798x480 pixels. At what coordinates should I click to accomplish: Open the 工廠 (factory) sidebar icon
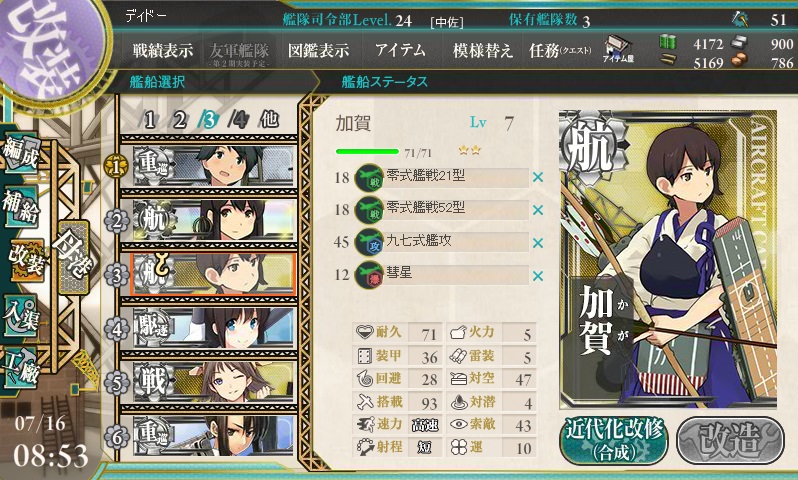[20, 368]
